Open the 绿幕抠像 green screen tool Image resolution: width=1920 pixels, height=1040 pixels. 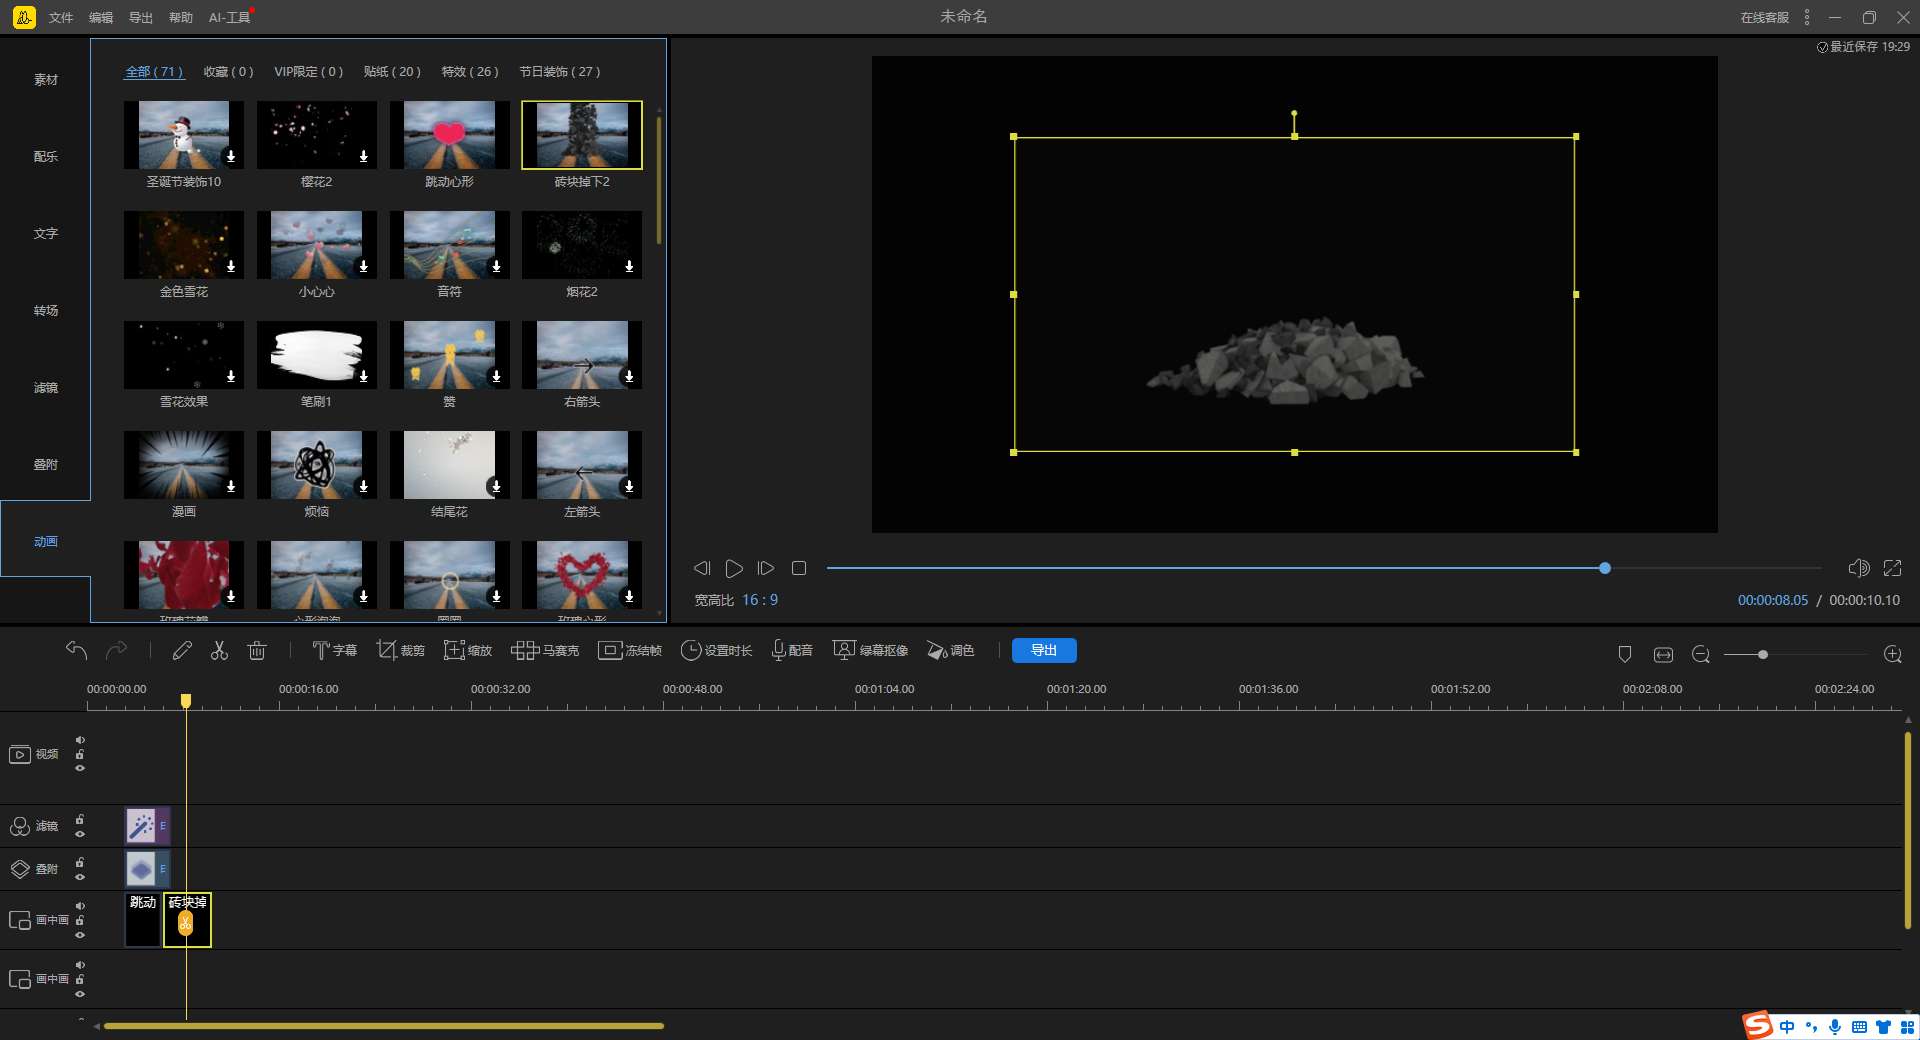click(x=870, y=651)
